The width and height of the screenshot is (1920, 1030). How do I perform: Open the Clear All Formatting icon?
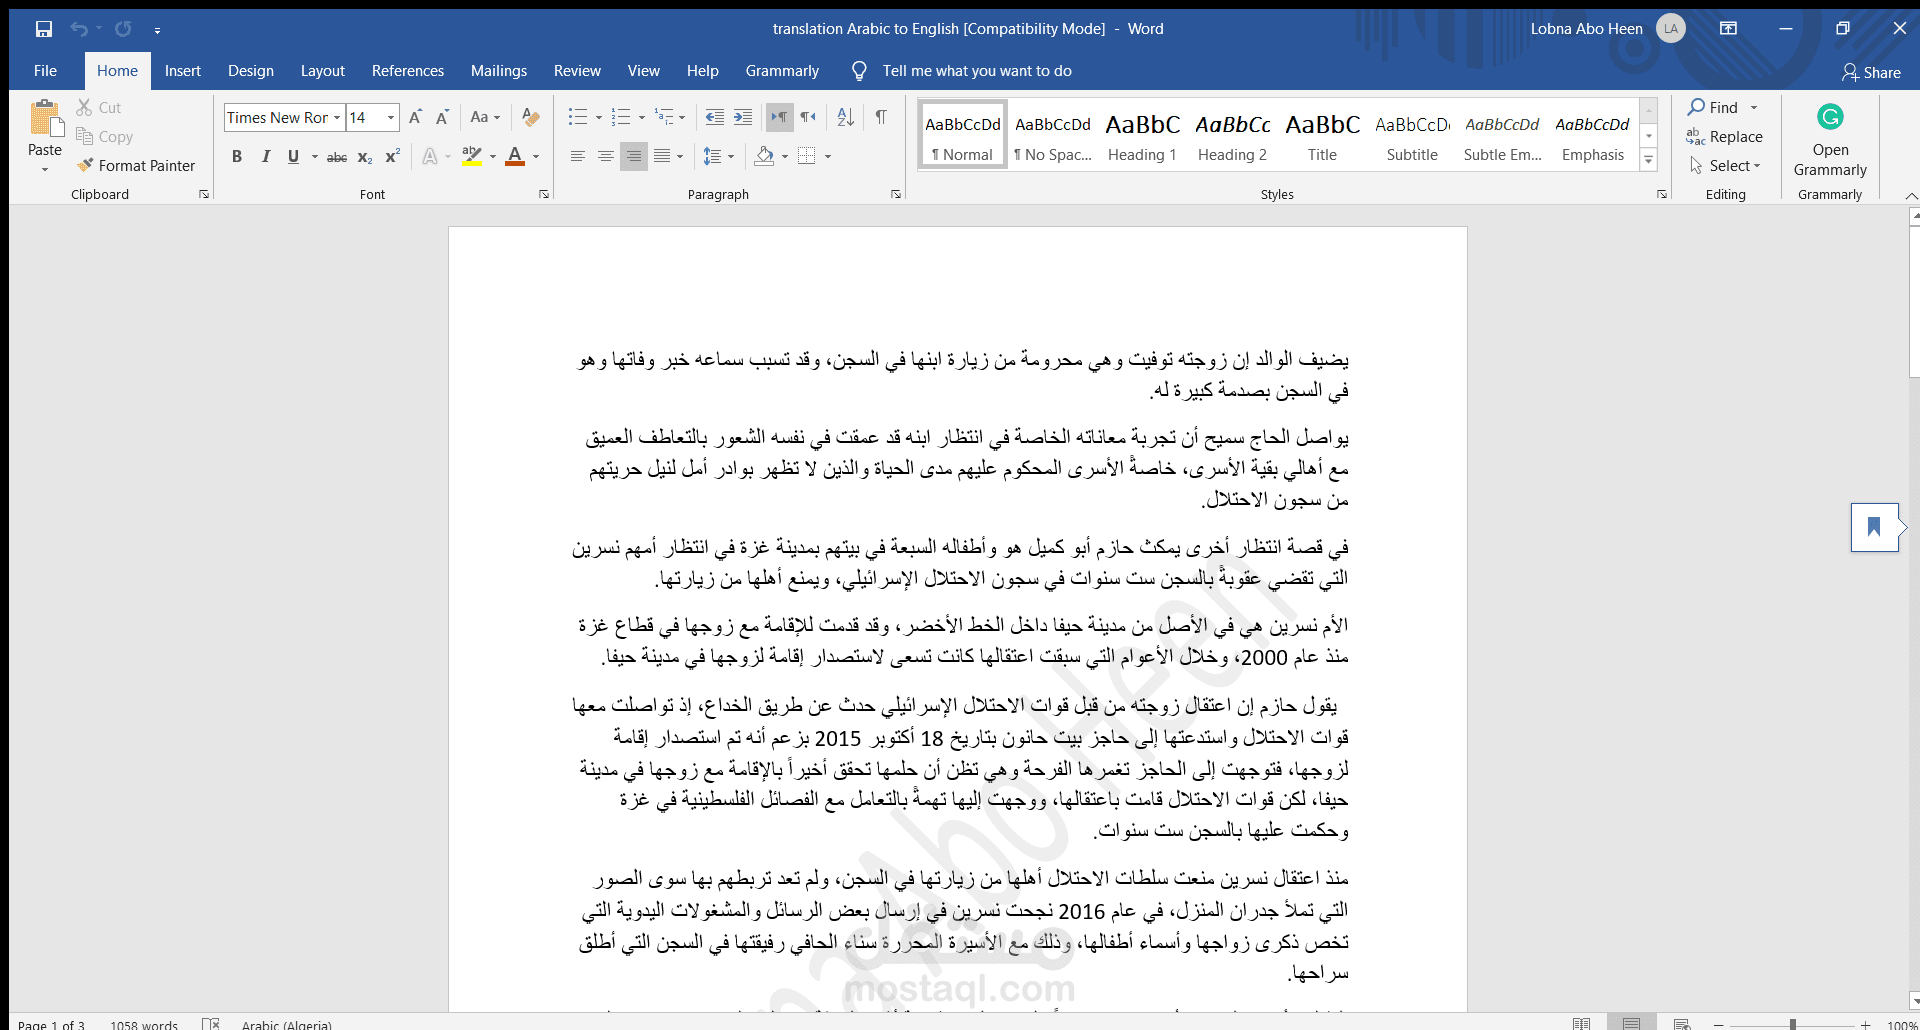(x=530, y=117)
